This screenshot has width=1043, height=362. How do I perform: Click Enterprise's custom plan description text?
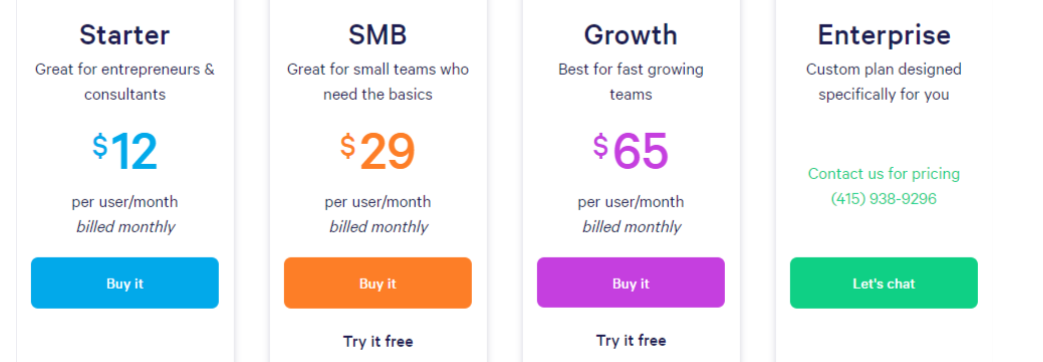pos(884,82)
